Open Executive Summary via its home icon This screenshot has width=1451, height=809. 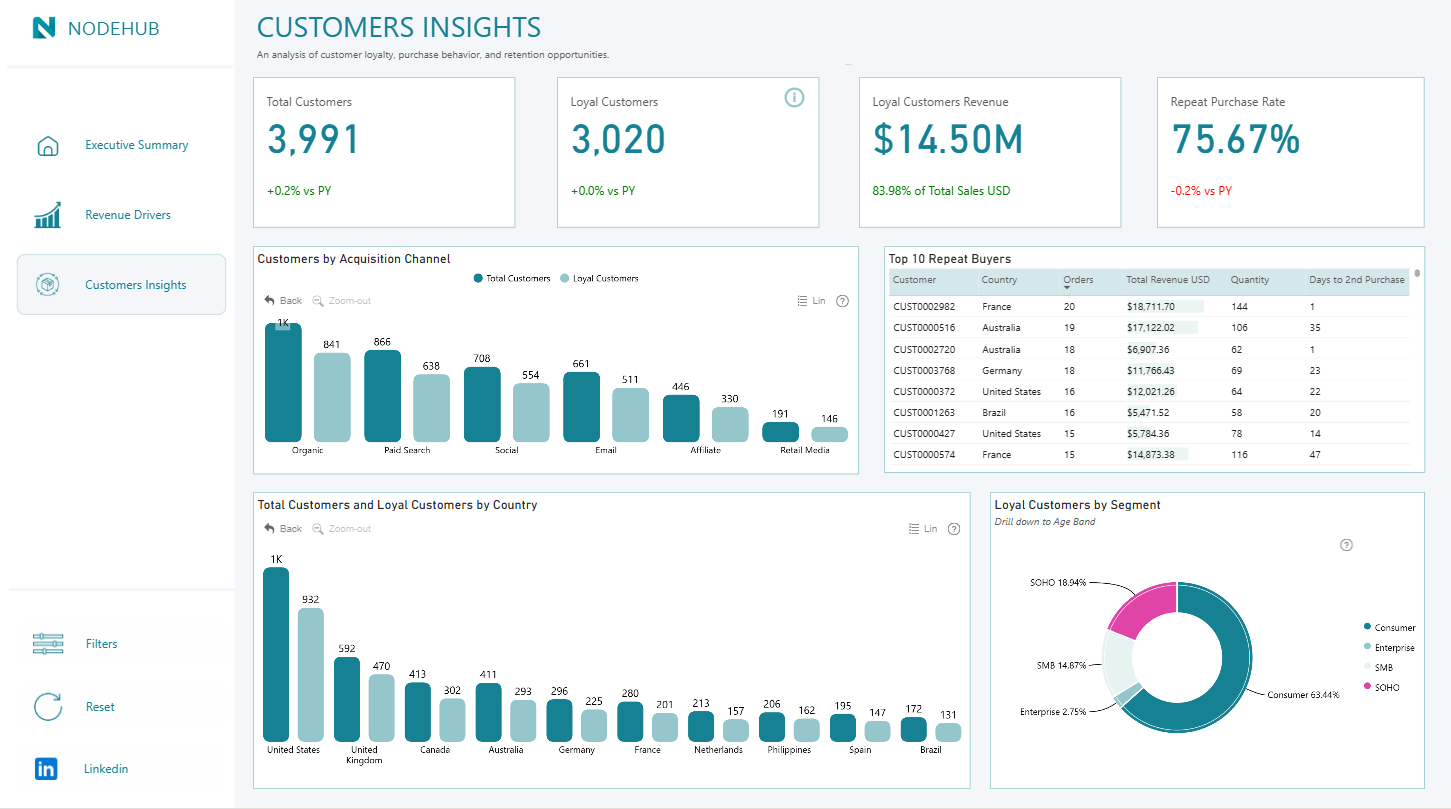pyautogui.click(x=47, y=146)
